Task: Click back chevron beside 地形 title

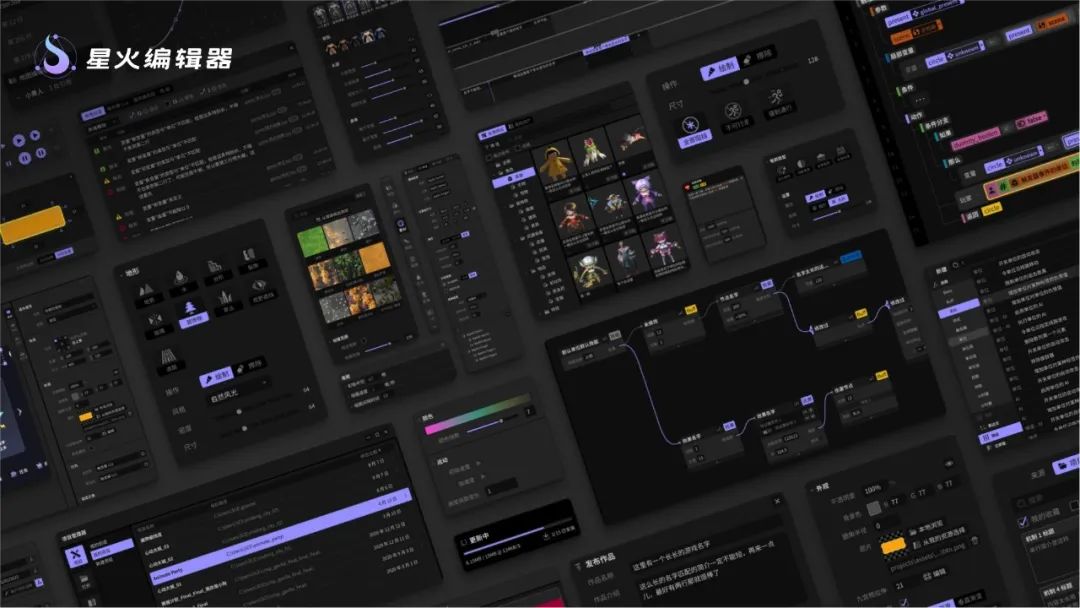Action: tap(123, 274)
